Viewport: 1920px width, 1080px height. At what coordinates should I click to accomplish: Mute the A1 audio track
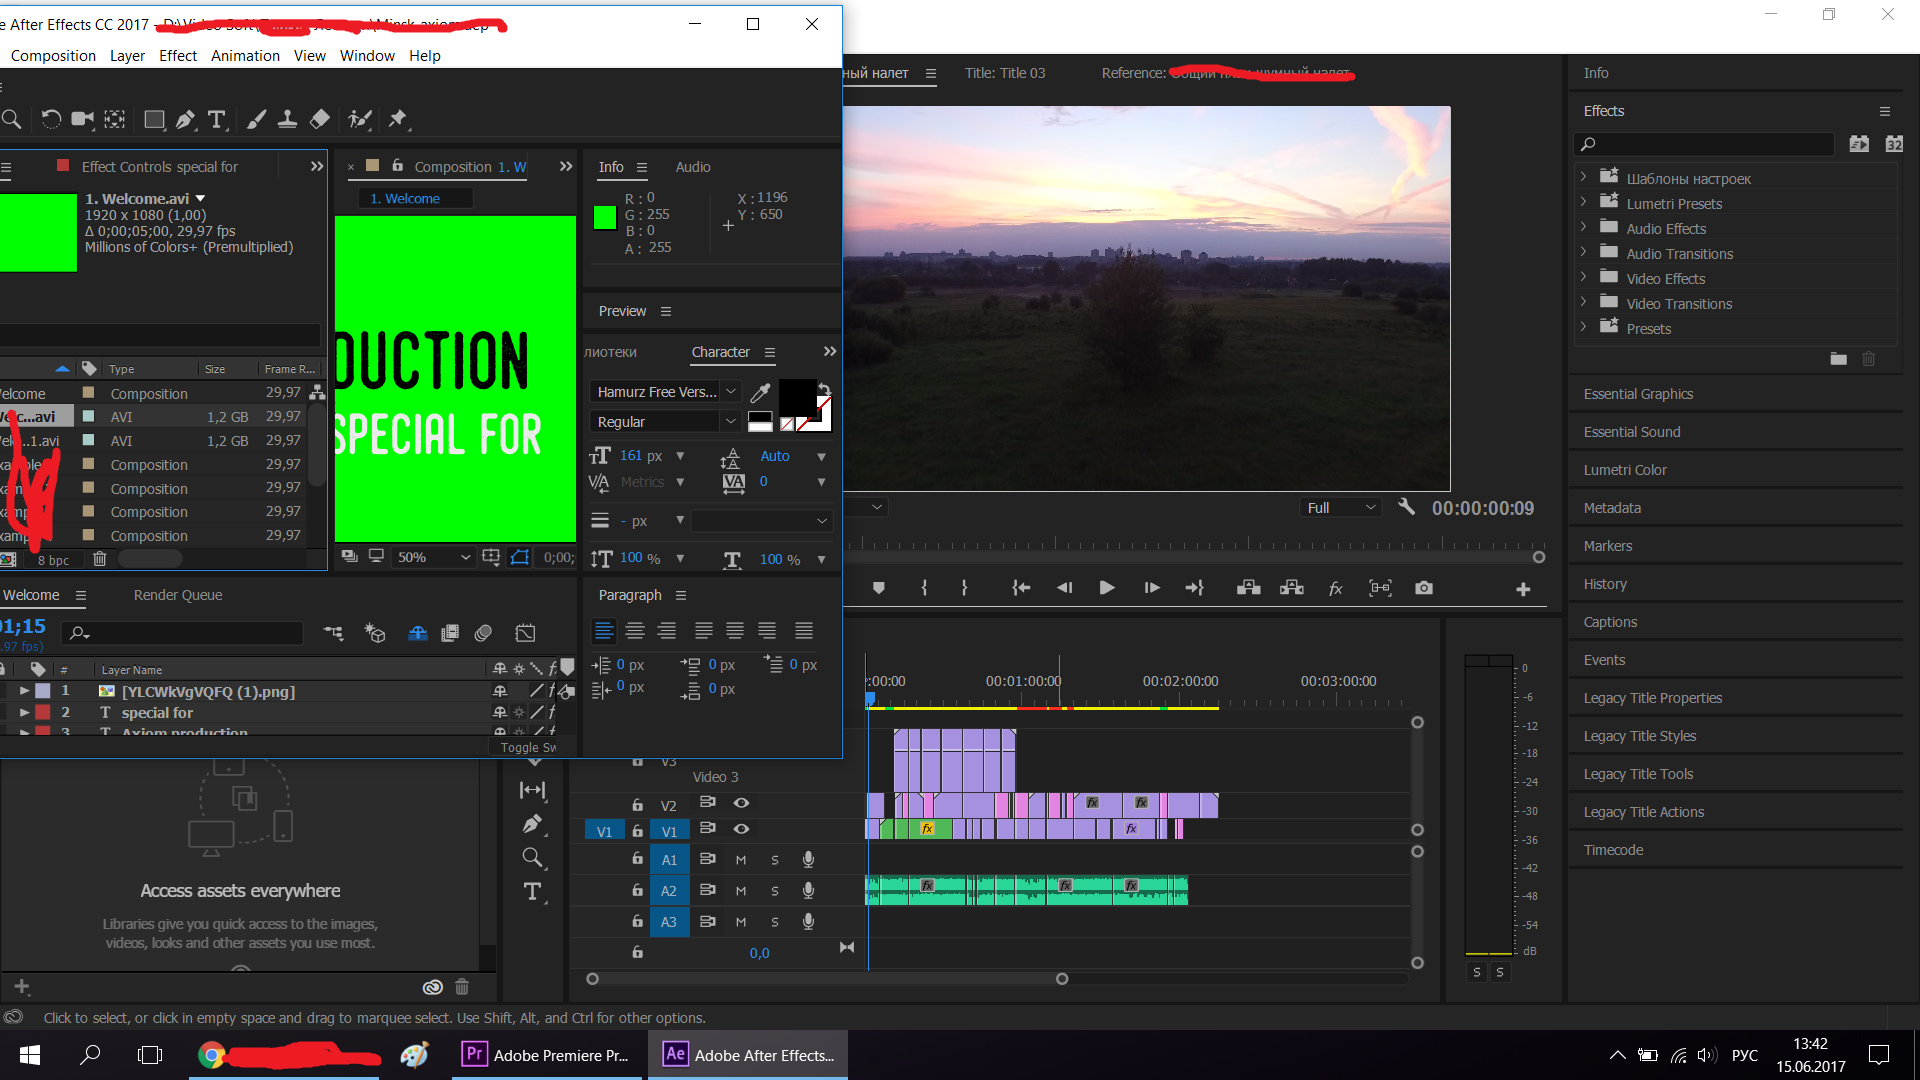point(741,860)
